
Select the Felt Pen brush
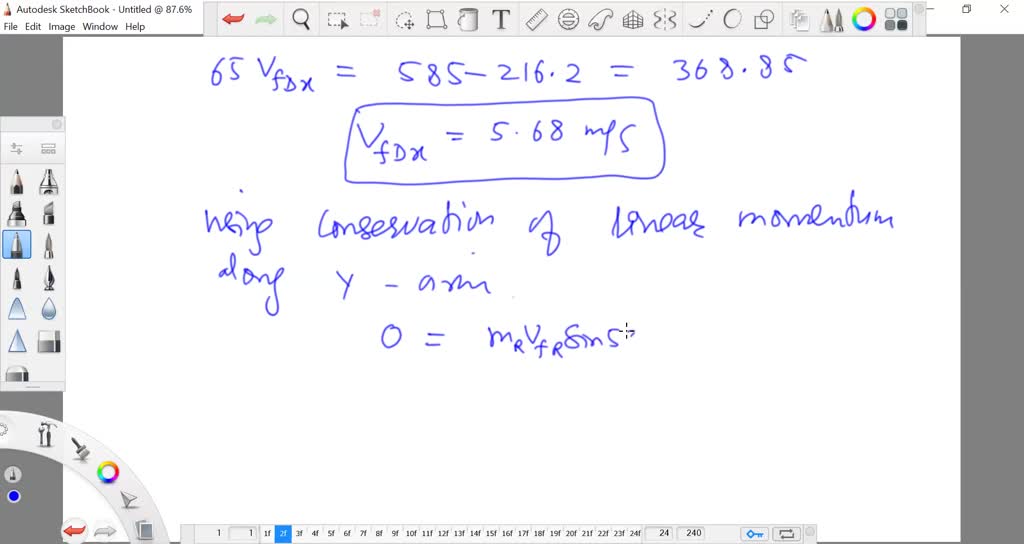(x=17, y=278)
